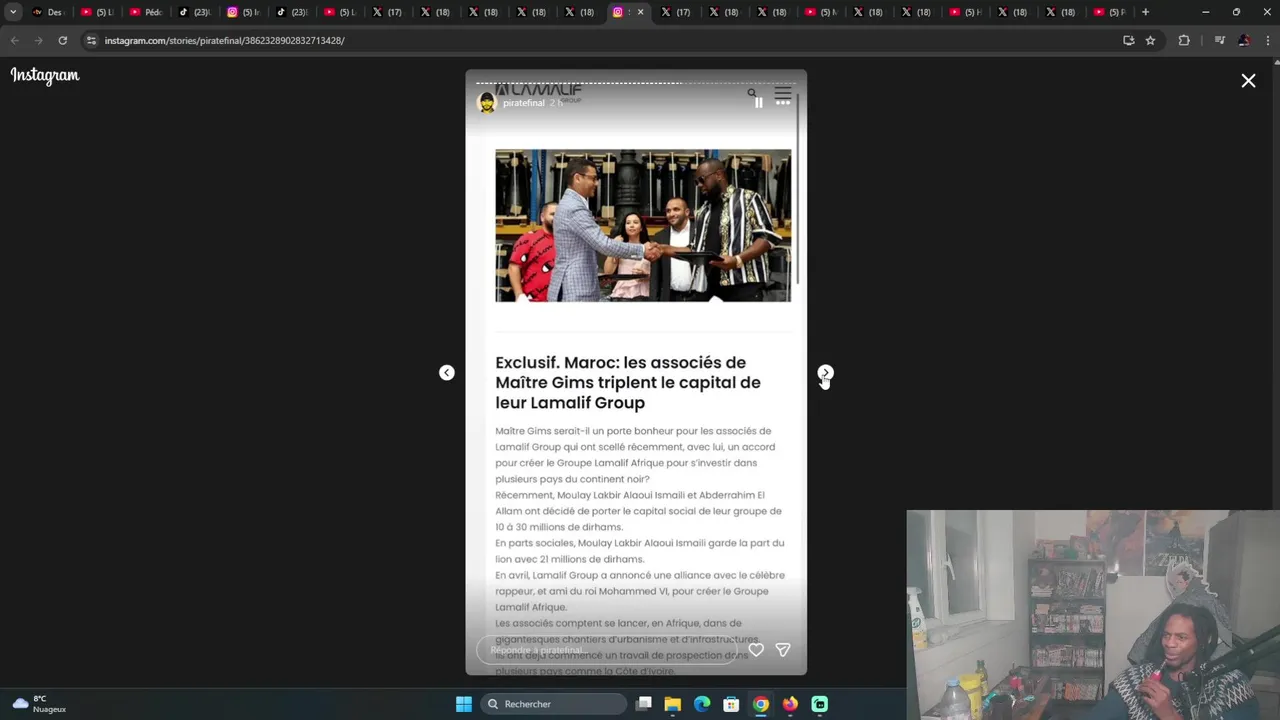
Task: Open the green streaming app taskbar icon
Action: point(819,704)
